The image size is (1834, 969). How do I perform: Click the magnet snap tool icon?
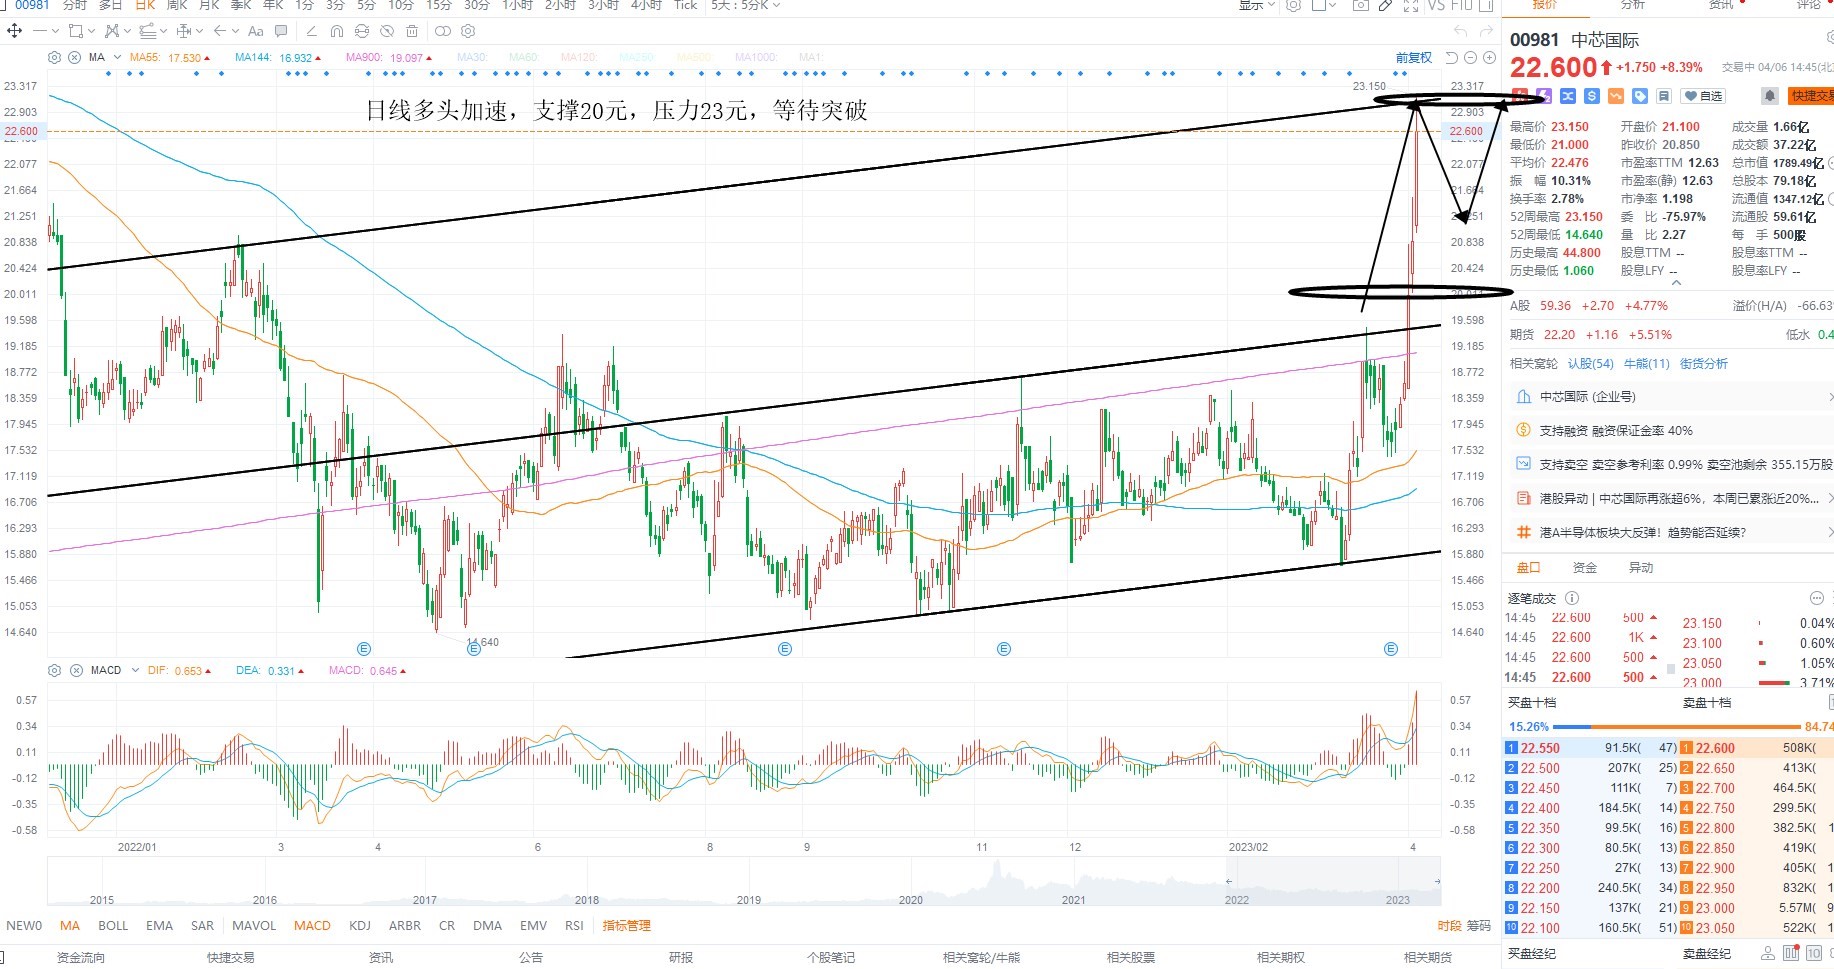coord(337,31)
